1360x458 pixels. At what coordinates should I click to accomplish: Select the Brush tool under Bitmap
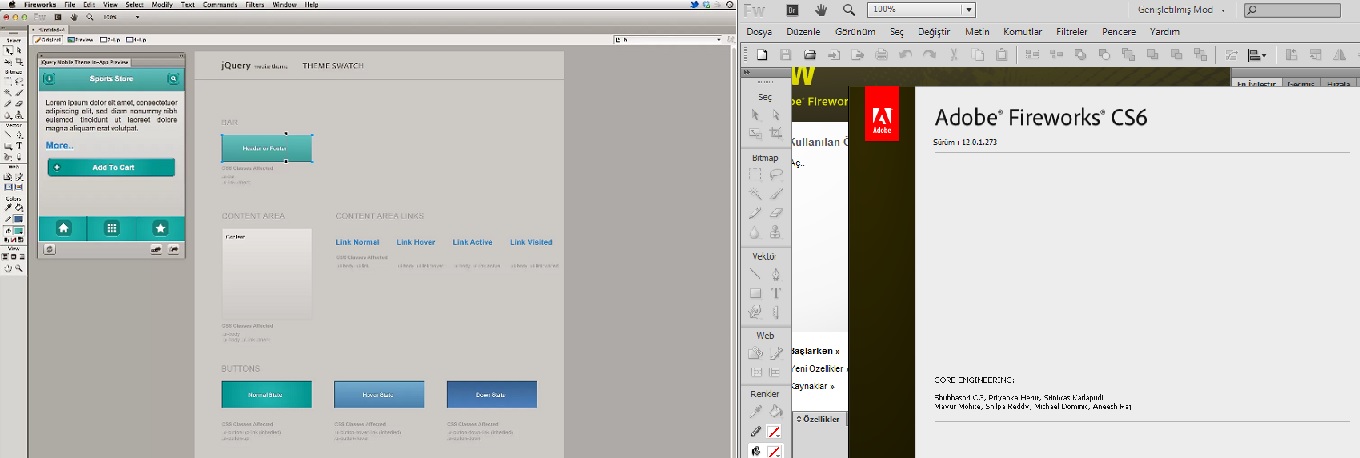776,194
